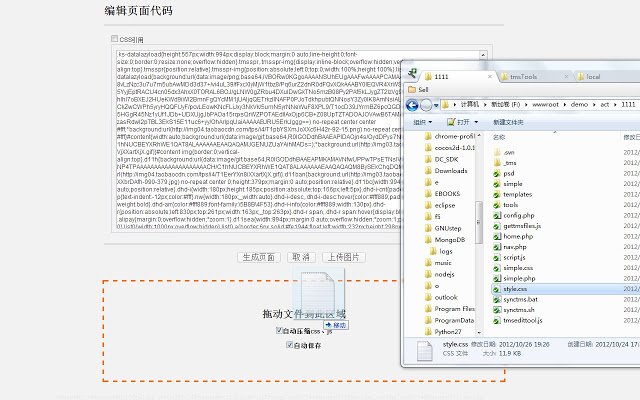Toggle the 自动压缩css、js checkbox
Image resolution: width=640 pixels, height=400 pixels.
pyautogui.click(x=280, y=330)
